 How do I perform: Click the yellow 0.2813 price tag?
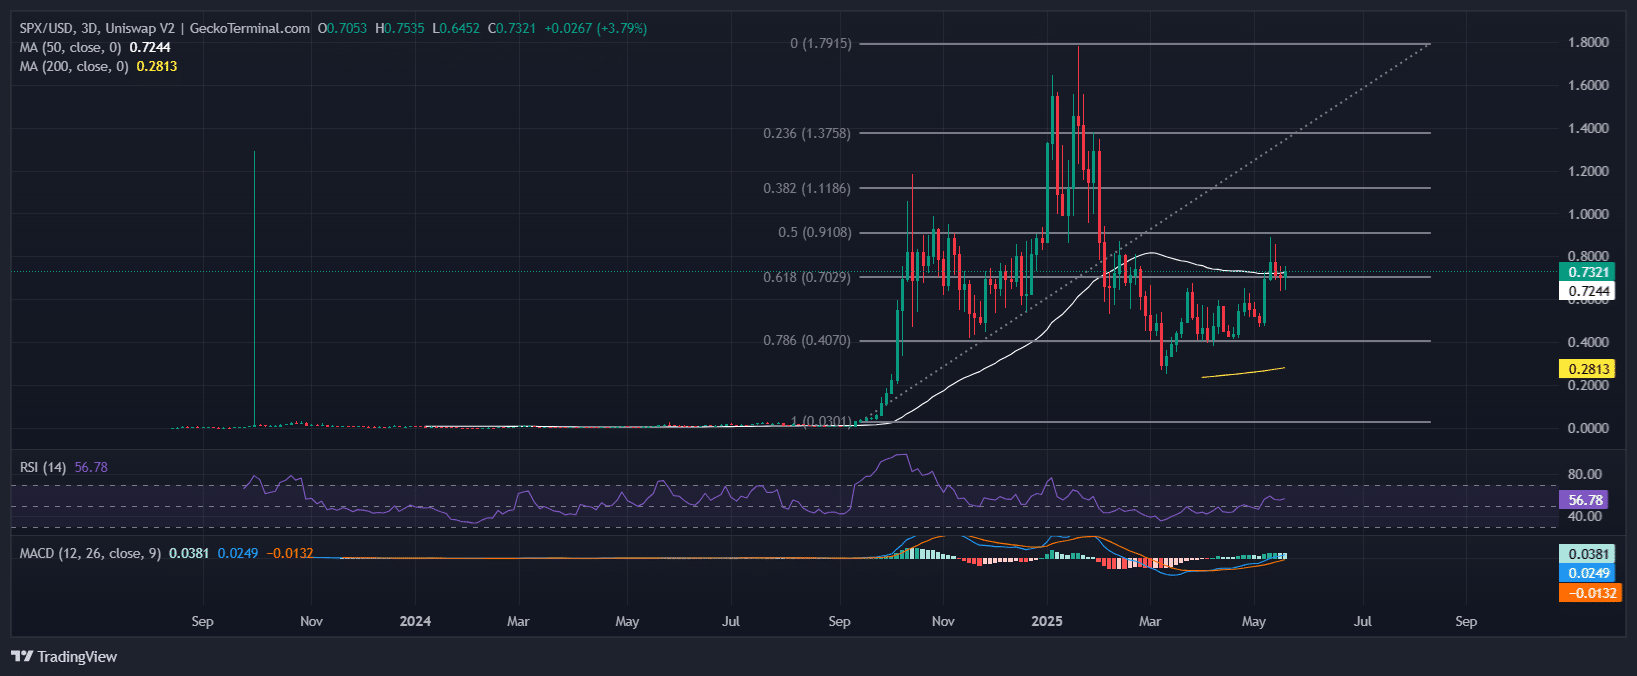(1587, 369)
